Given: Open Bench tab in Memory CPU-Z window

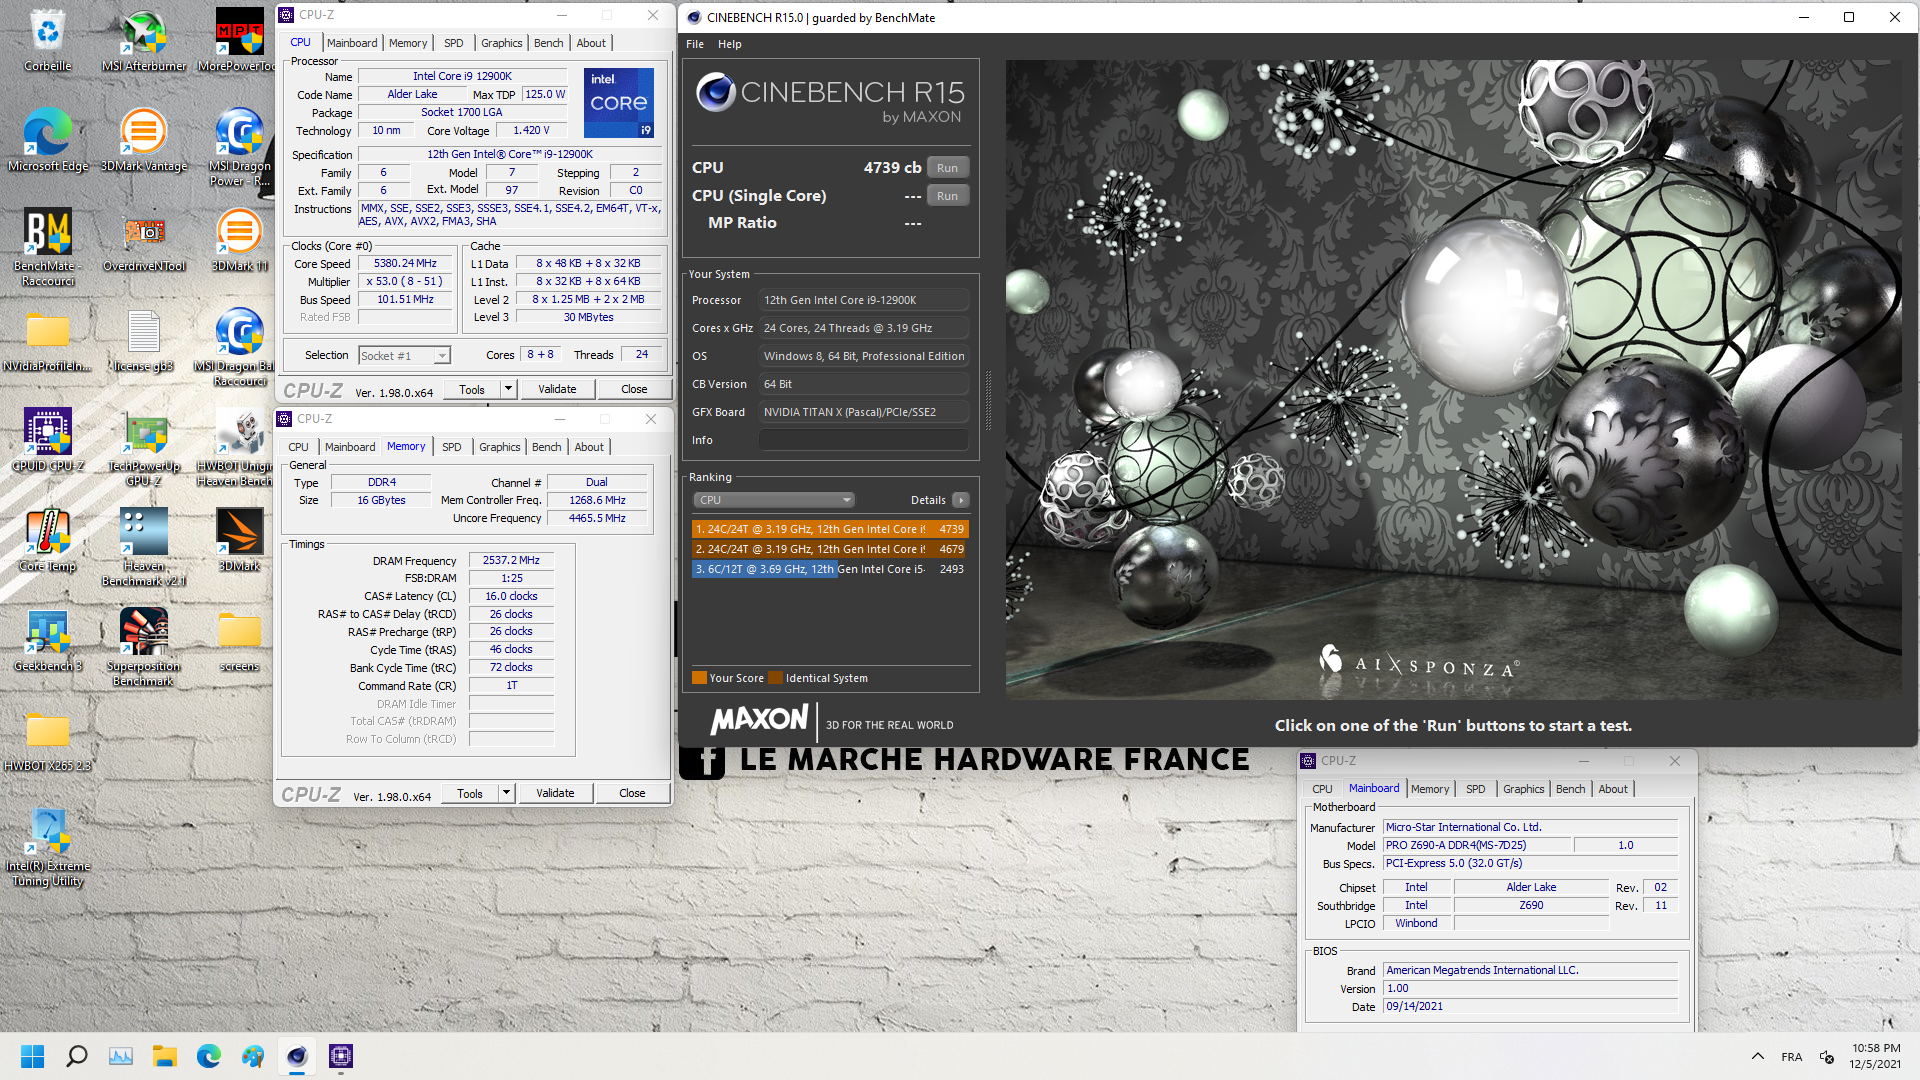Looking at the screenshot, I should [546, 447].
